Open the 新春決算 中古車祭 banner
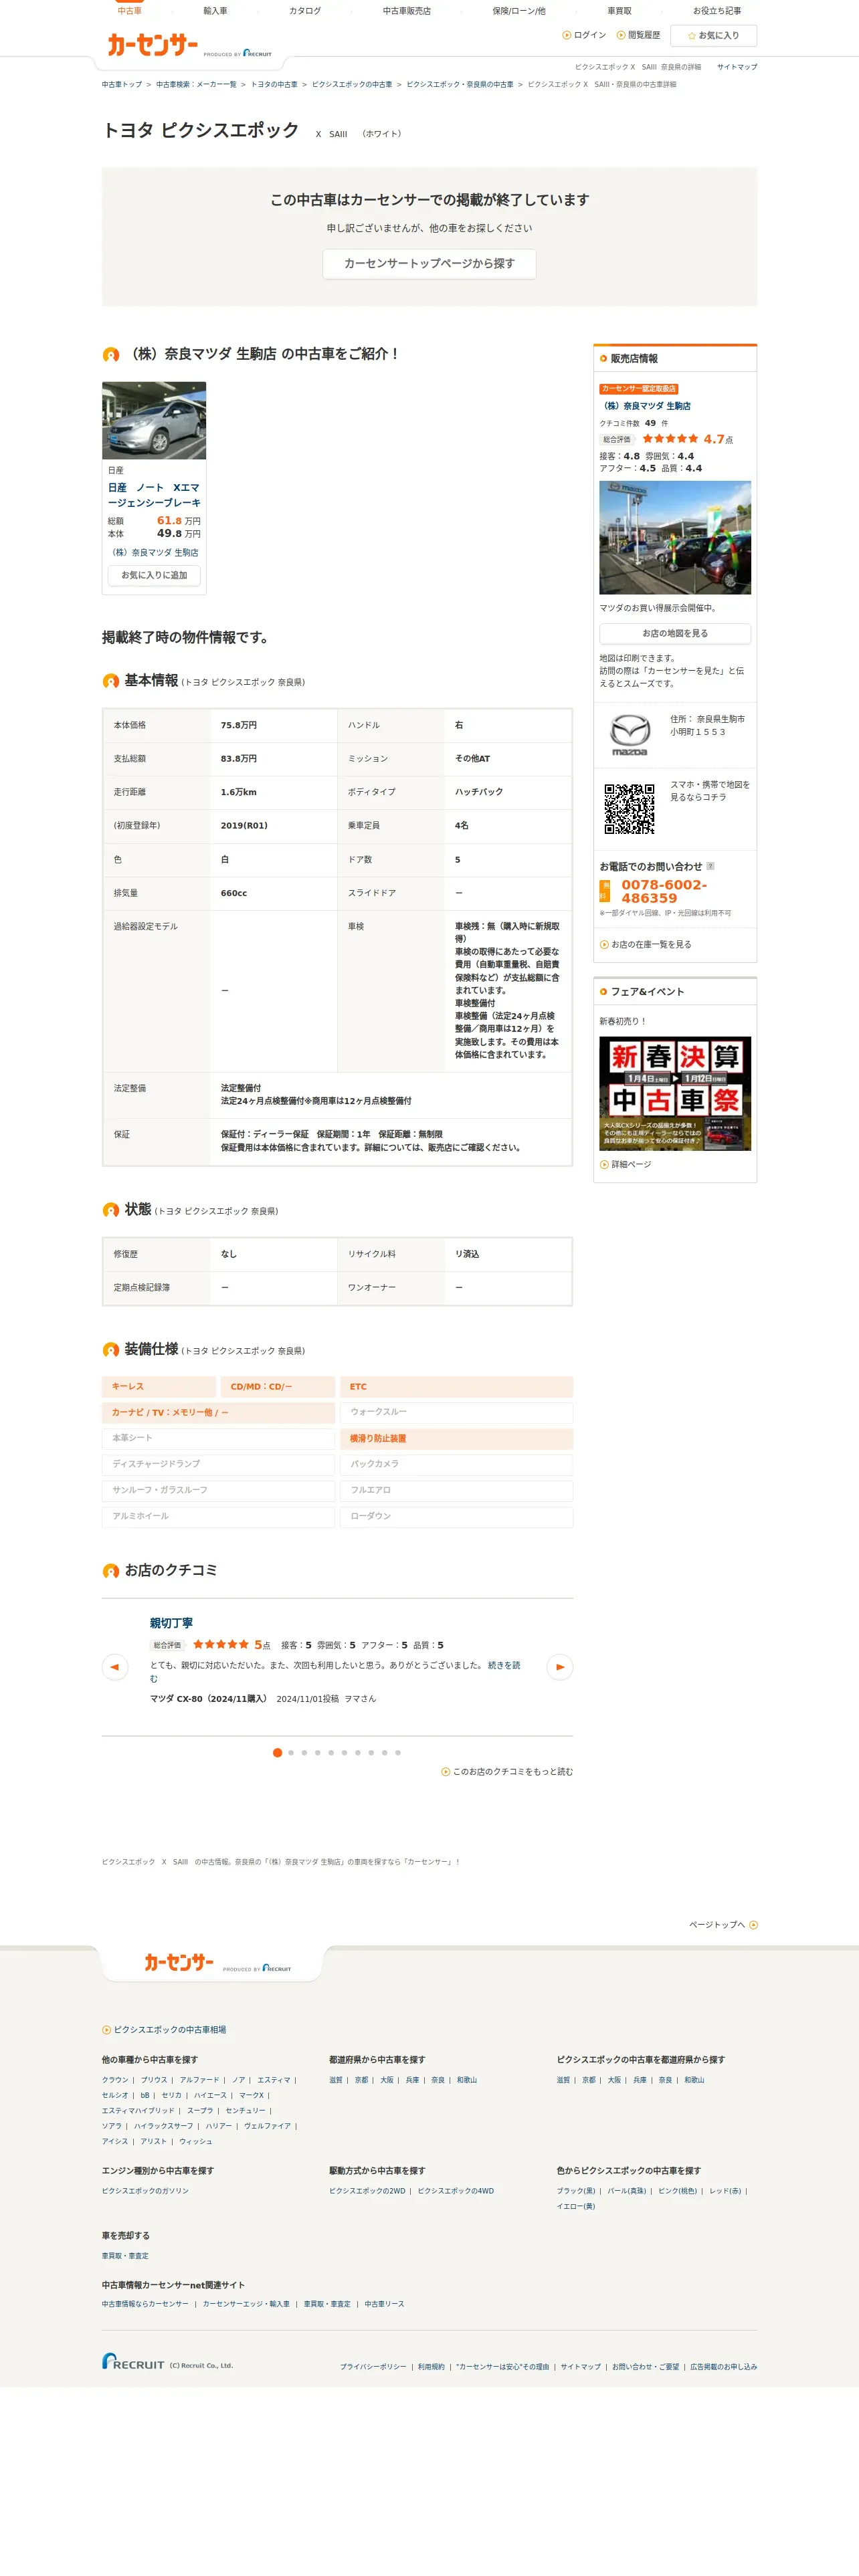 (675, 1093)
